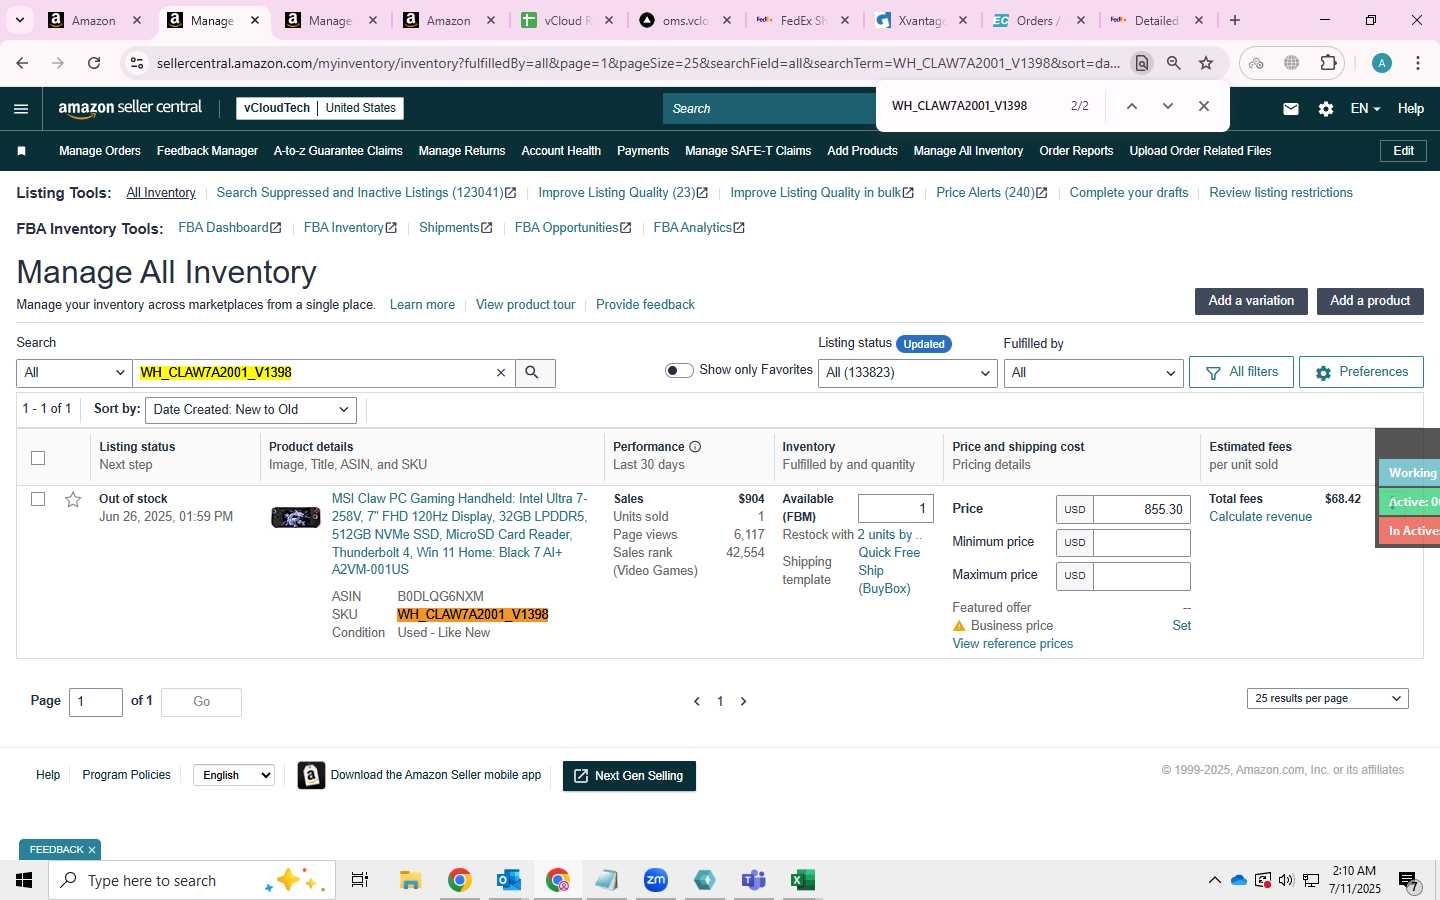
Task: Click Calculate revenue link
Action: click(1260, 517)
